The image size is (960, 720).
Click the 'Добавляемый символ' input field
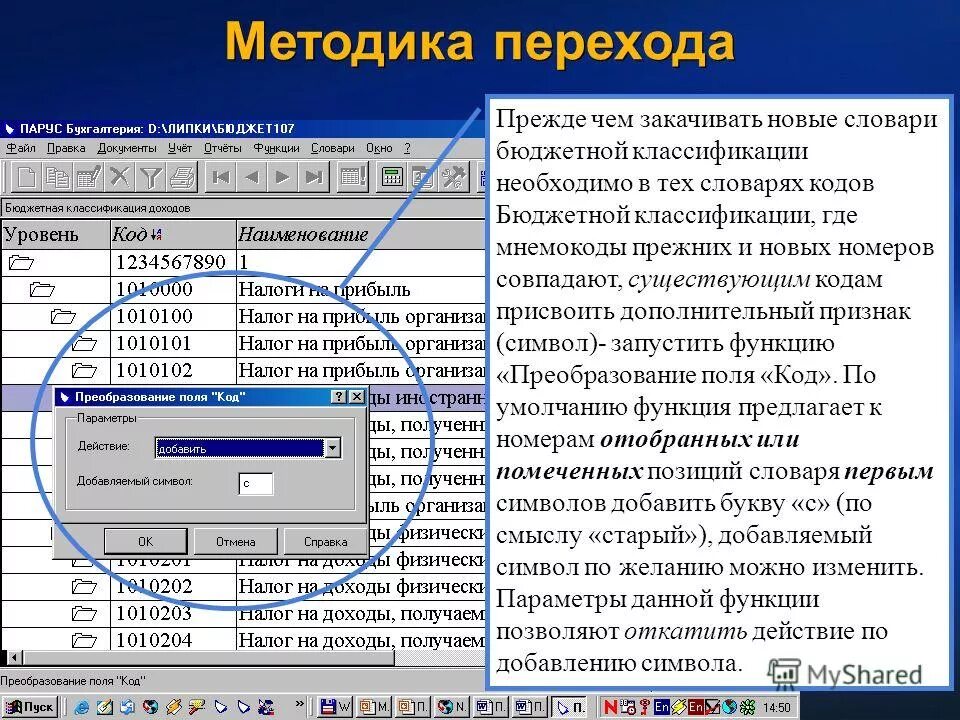pyautogui.click(x=256, y=483)
